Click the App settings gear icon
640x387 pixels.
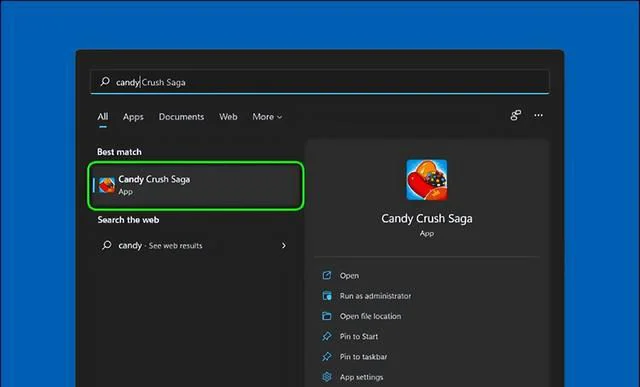coord(327,377)
